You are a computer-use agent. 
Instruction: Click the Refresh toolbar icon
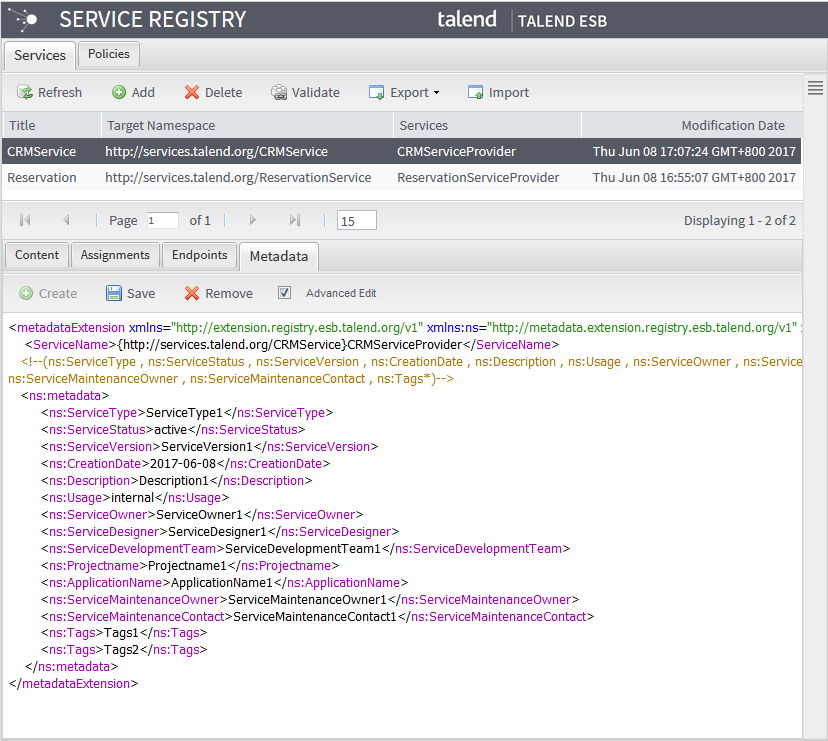(x=25, y=93)
